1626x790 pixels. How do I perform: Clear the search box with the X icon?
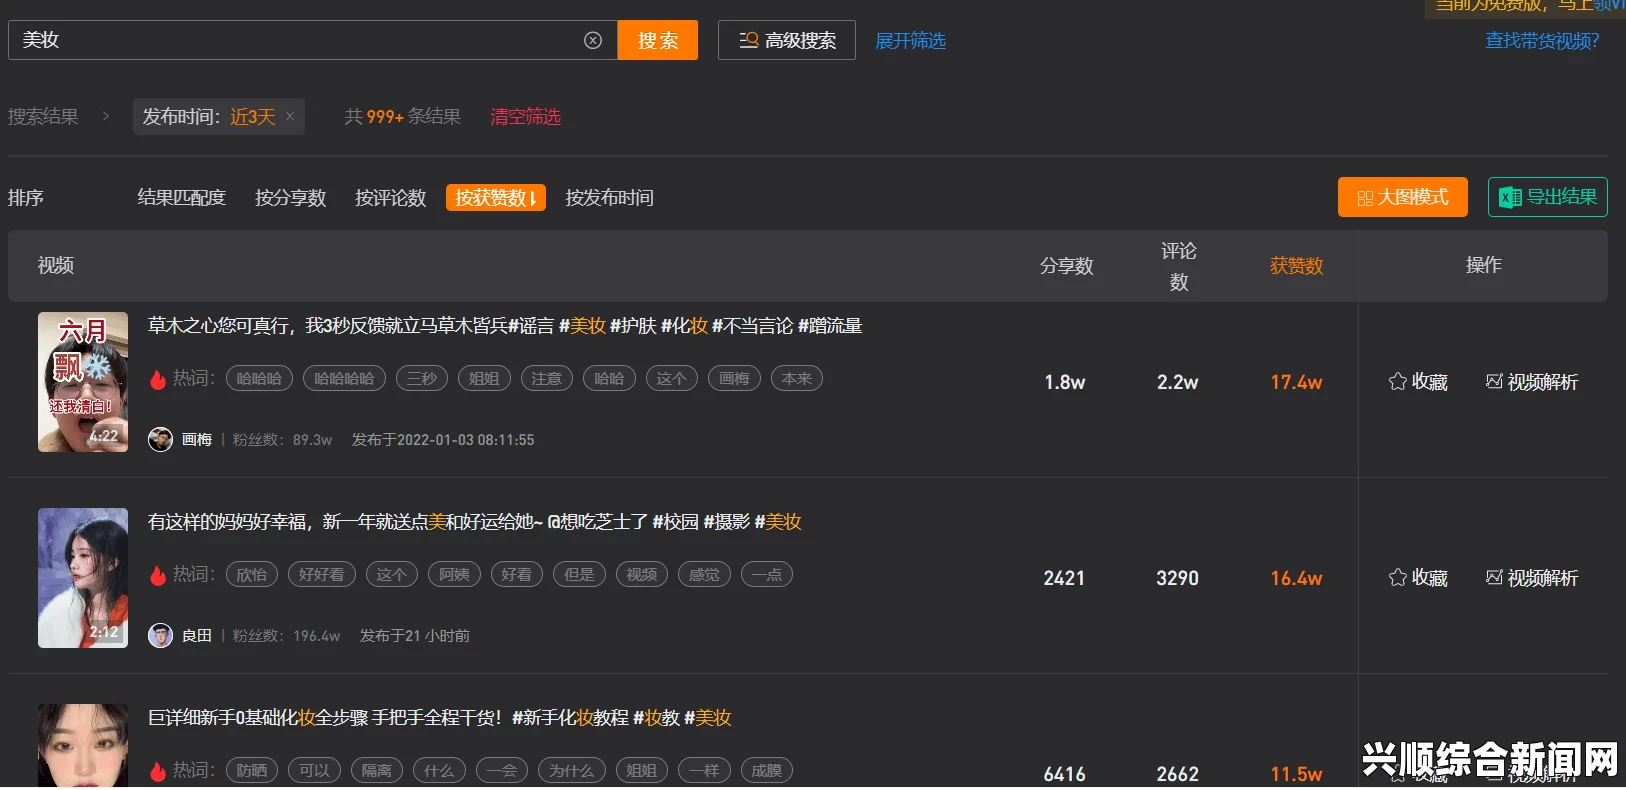click(x=593, y=40)
